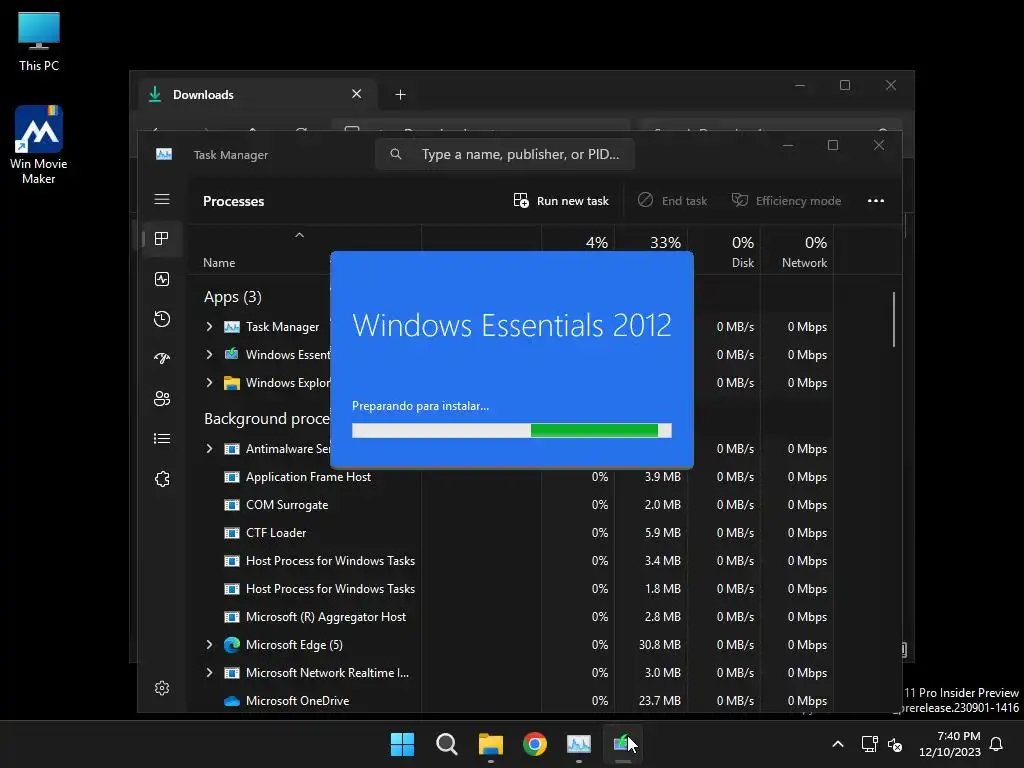Image resolution: width=1024 pixels, height=768 pixels.
Task: Select the Application Frame Host row
Action: (x=518, y=477)
